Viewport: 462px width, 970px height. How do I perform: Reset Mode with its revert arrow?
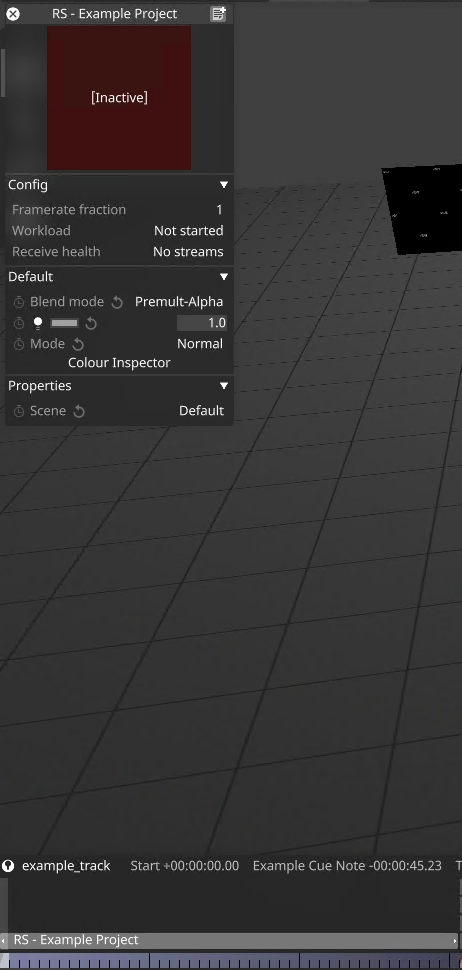[x=78, y=344]
